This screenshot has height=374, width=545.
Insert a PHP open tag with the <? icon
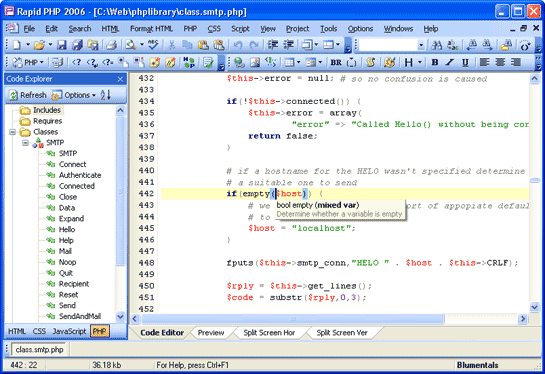pyautogui.click(x=76, y=63)
